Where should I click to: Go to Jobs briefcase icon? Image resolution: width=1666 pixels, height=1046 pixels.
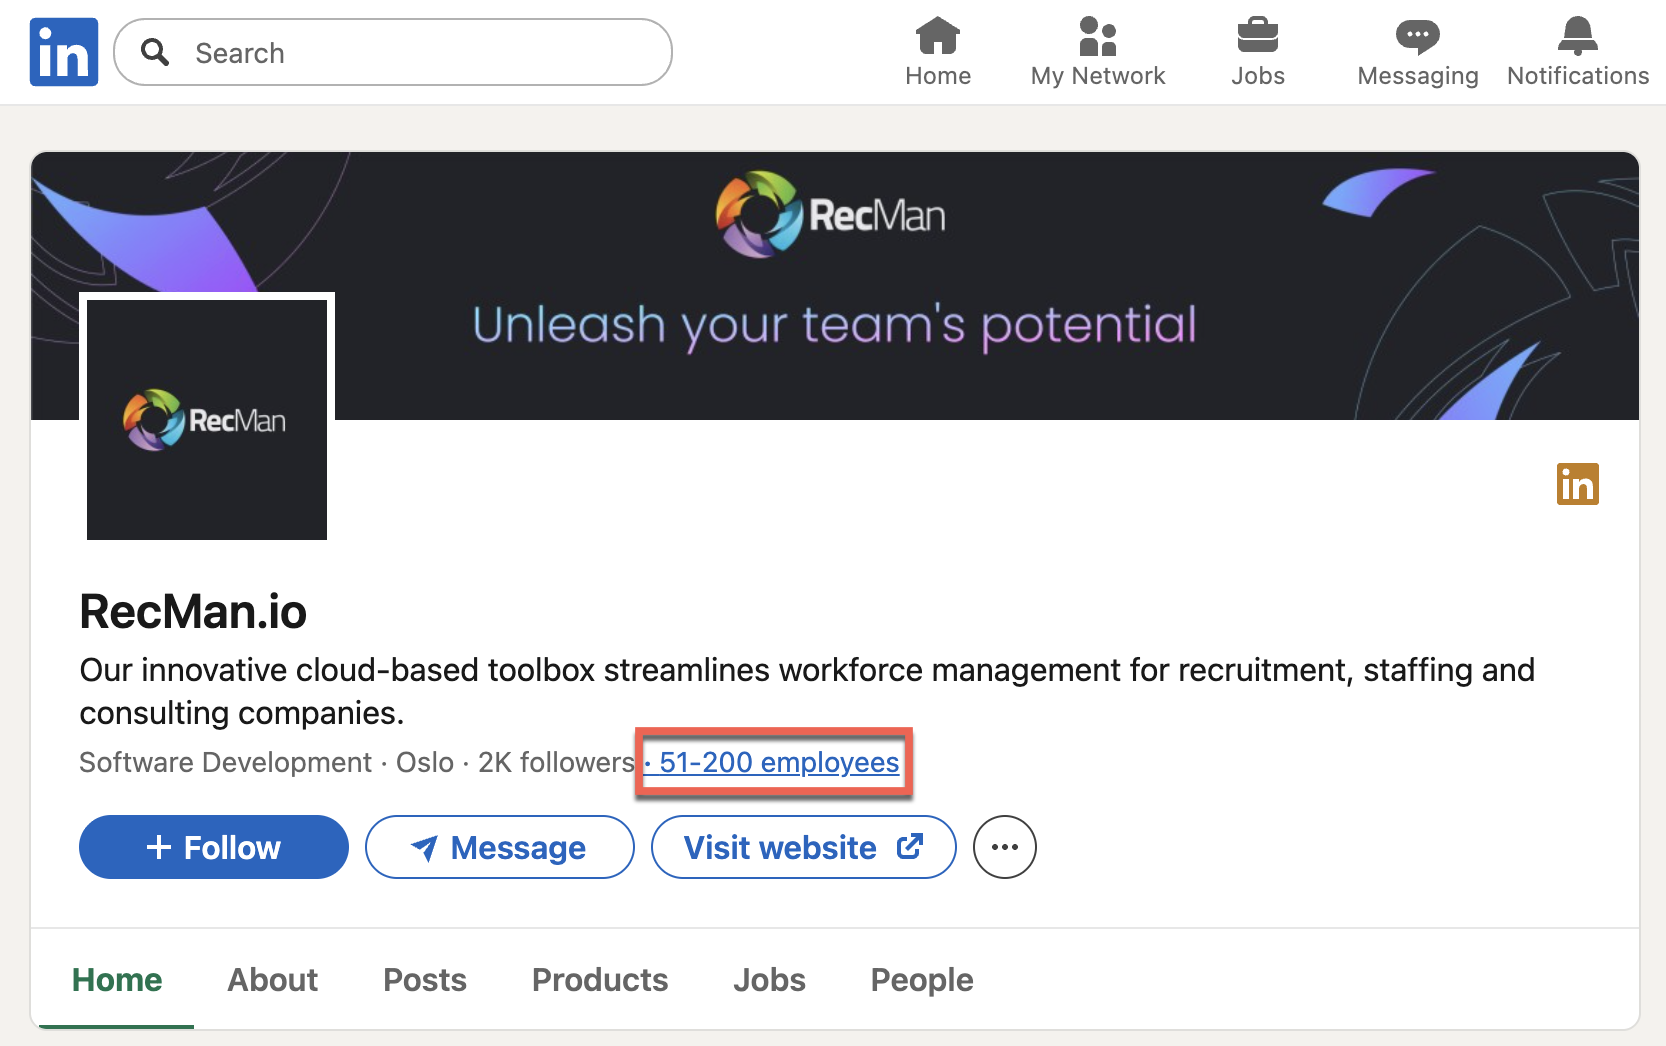click(x=1257, y=36)
